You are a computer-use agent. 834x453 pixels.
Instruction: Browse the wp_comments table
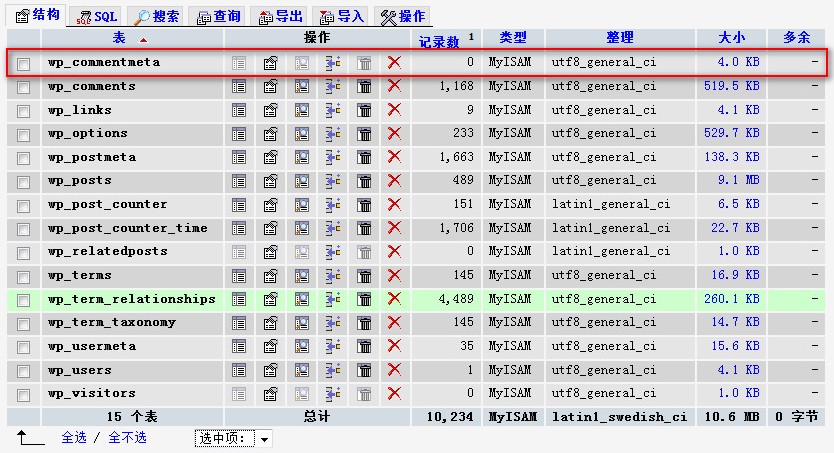tap(239, 86)
